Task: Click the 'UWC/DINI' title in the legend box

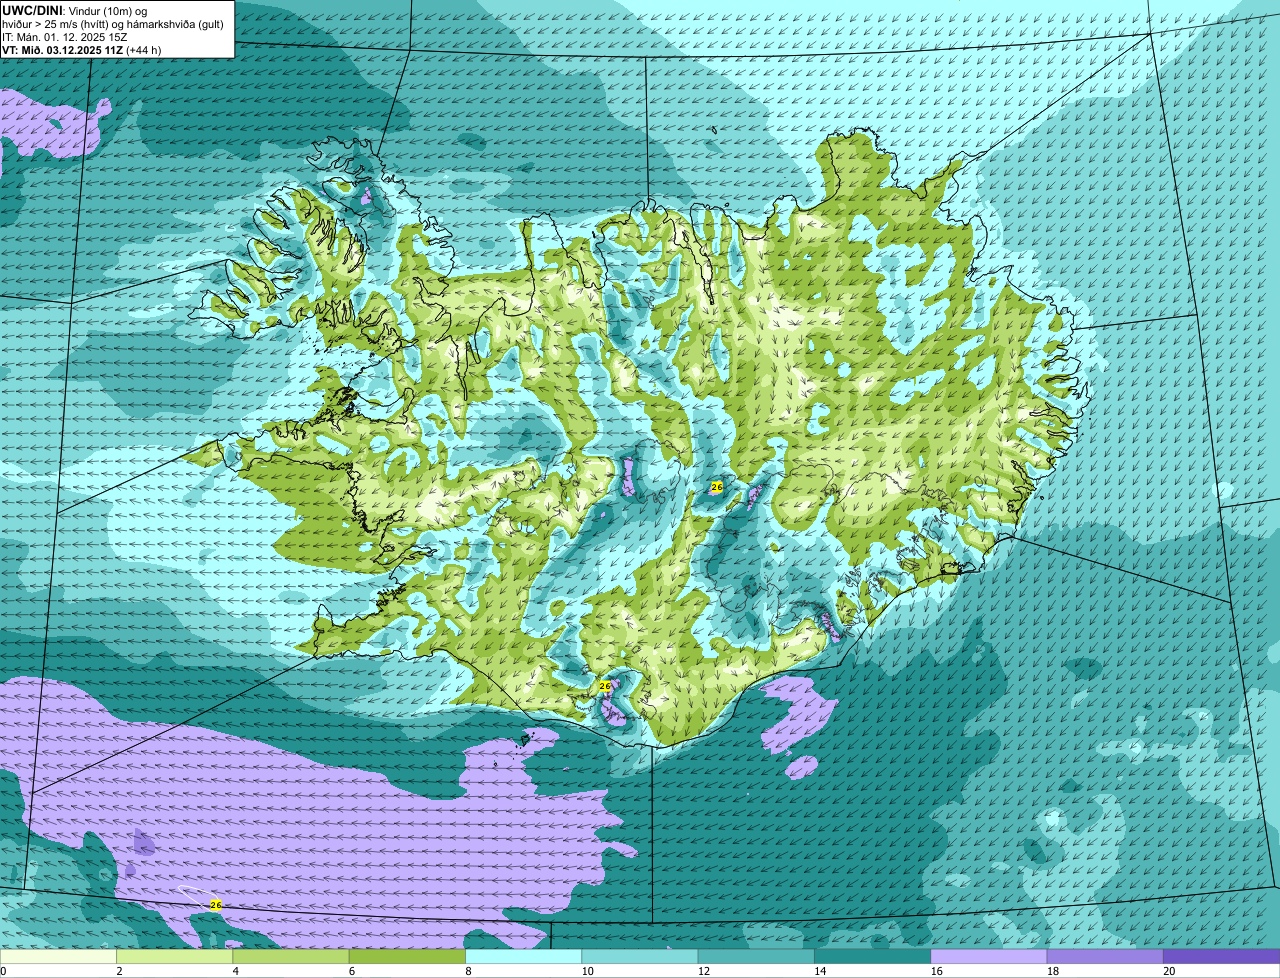Action: point(32,10)
